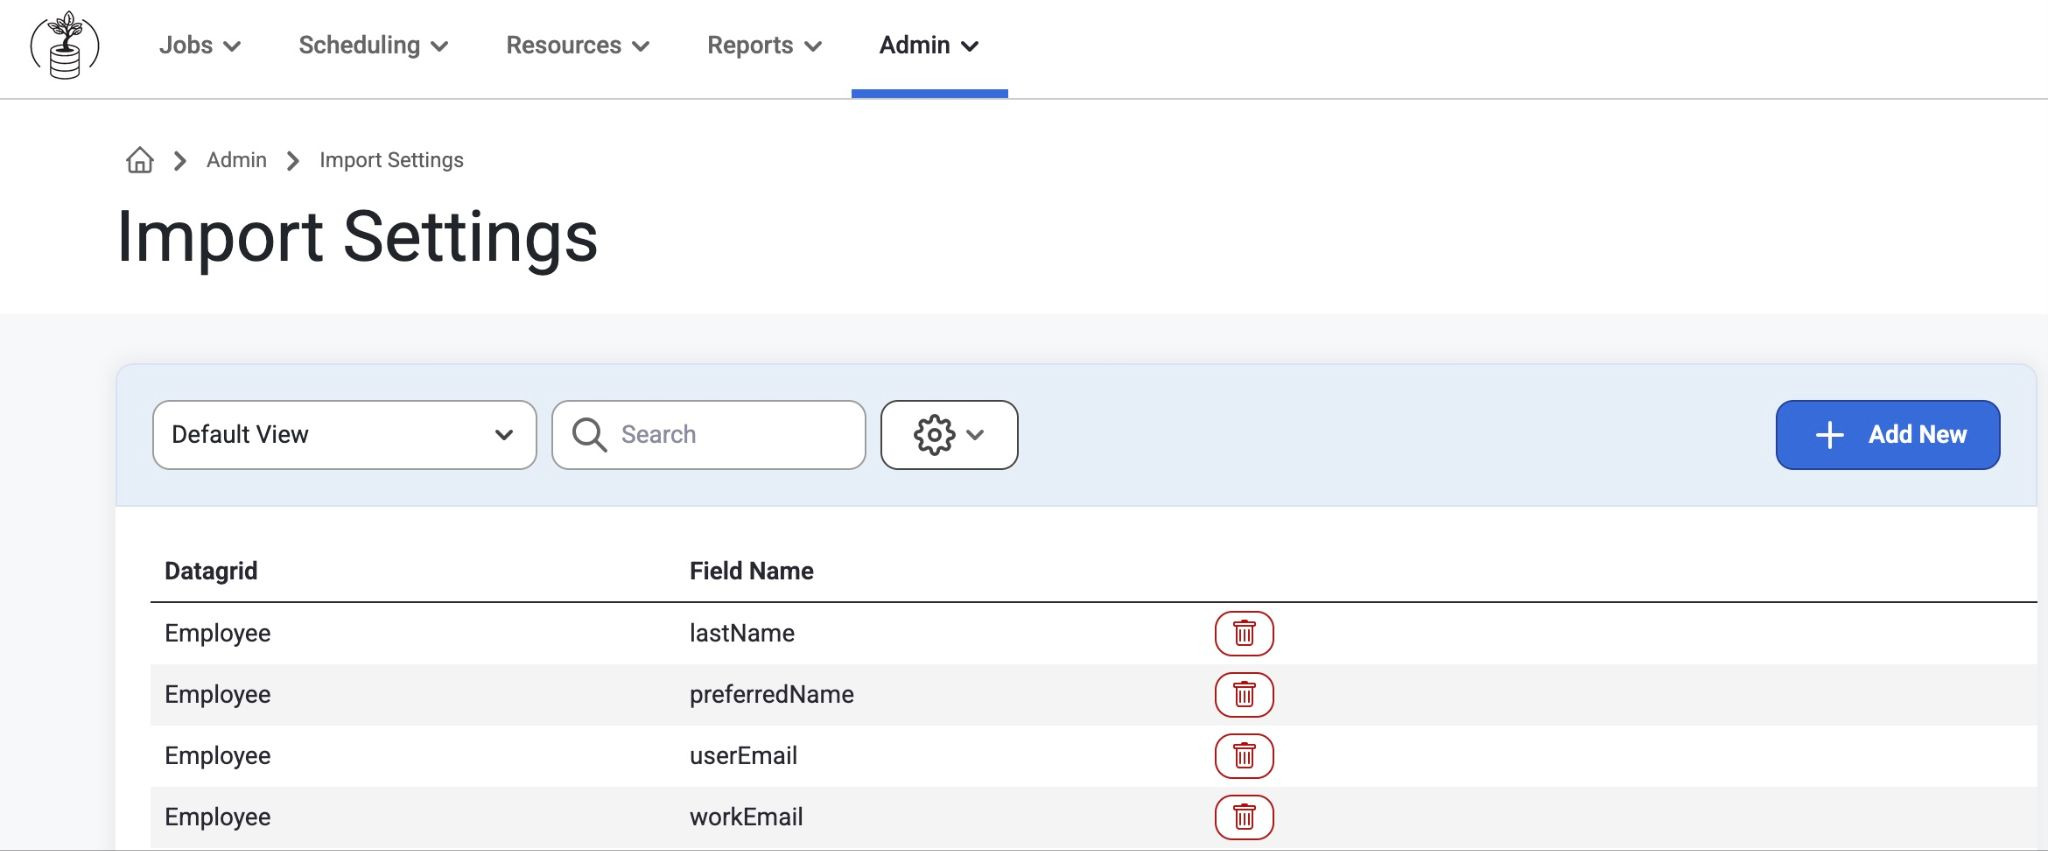Click Employee in the preferredName row
The image size is (2048, 851).
[x=217, y=694]
